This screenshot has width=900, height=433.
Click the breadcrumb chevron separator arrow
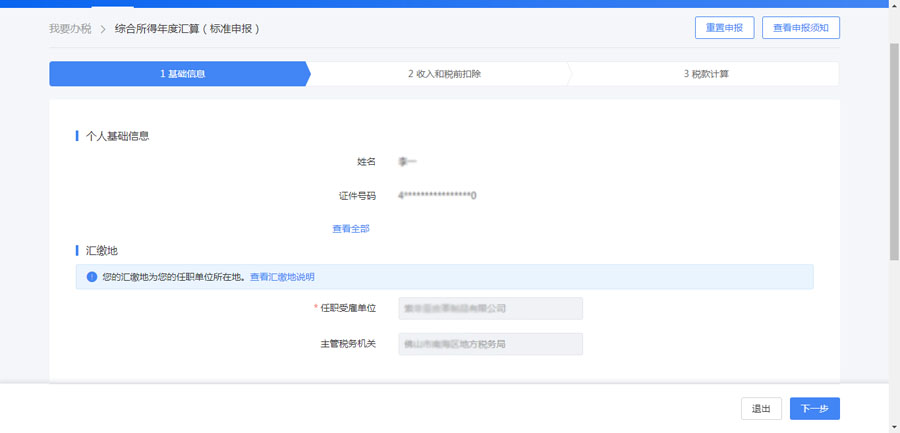[x=102, y=29]
